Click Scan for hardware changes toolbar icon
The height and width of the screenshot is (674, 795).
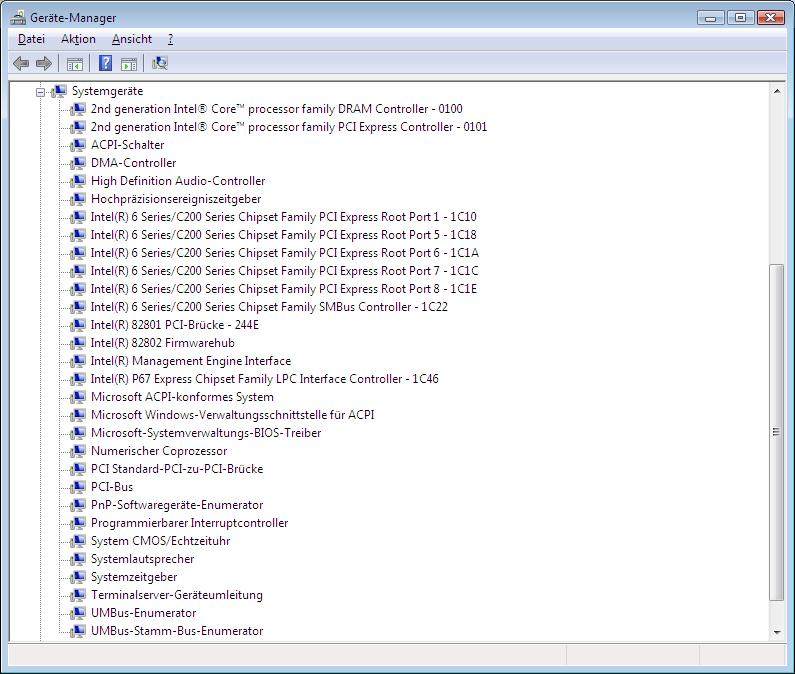pos(160,63)
